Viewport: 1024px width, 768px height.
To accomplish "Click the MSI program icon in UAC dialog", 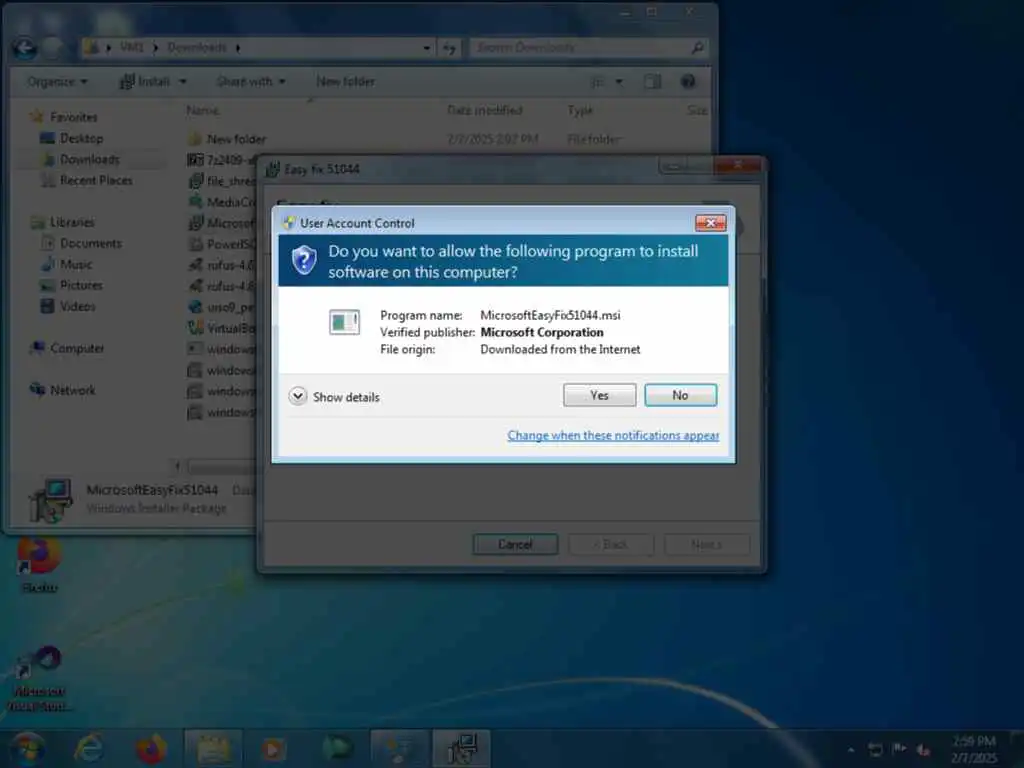I will coord(344,322).
